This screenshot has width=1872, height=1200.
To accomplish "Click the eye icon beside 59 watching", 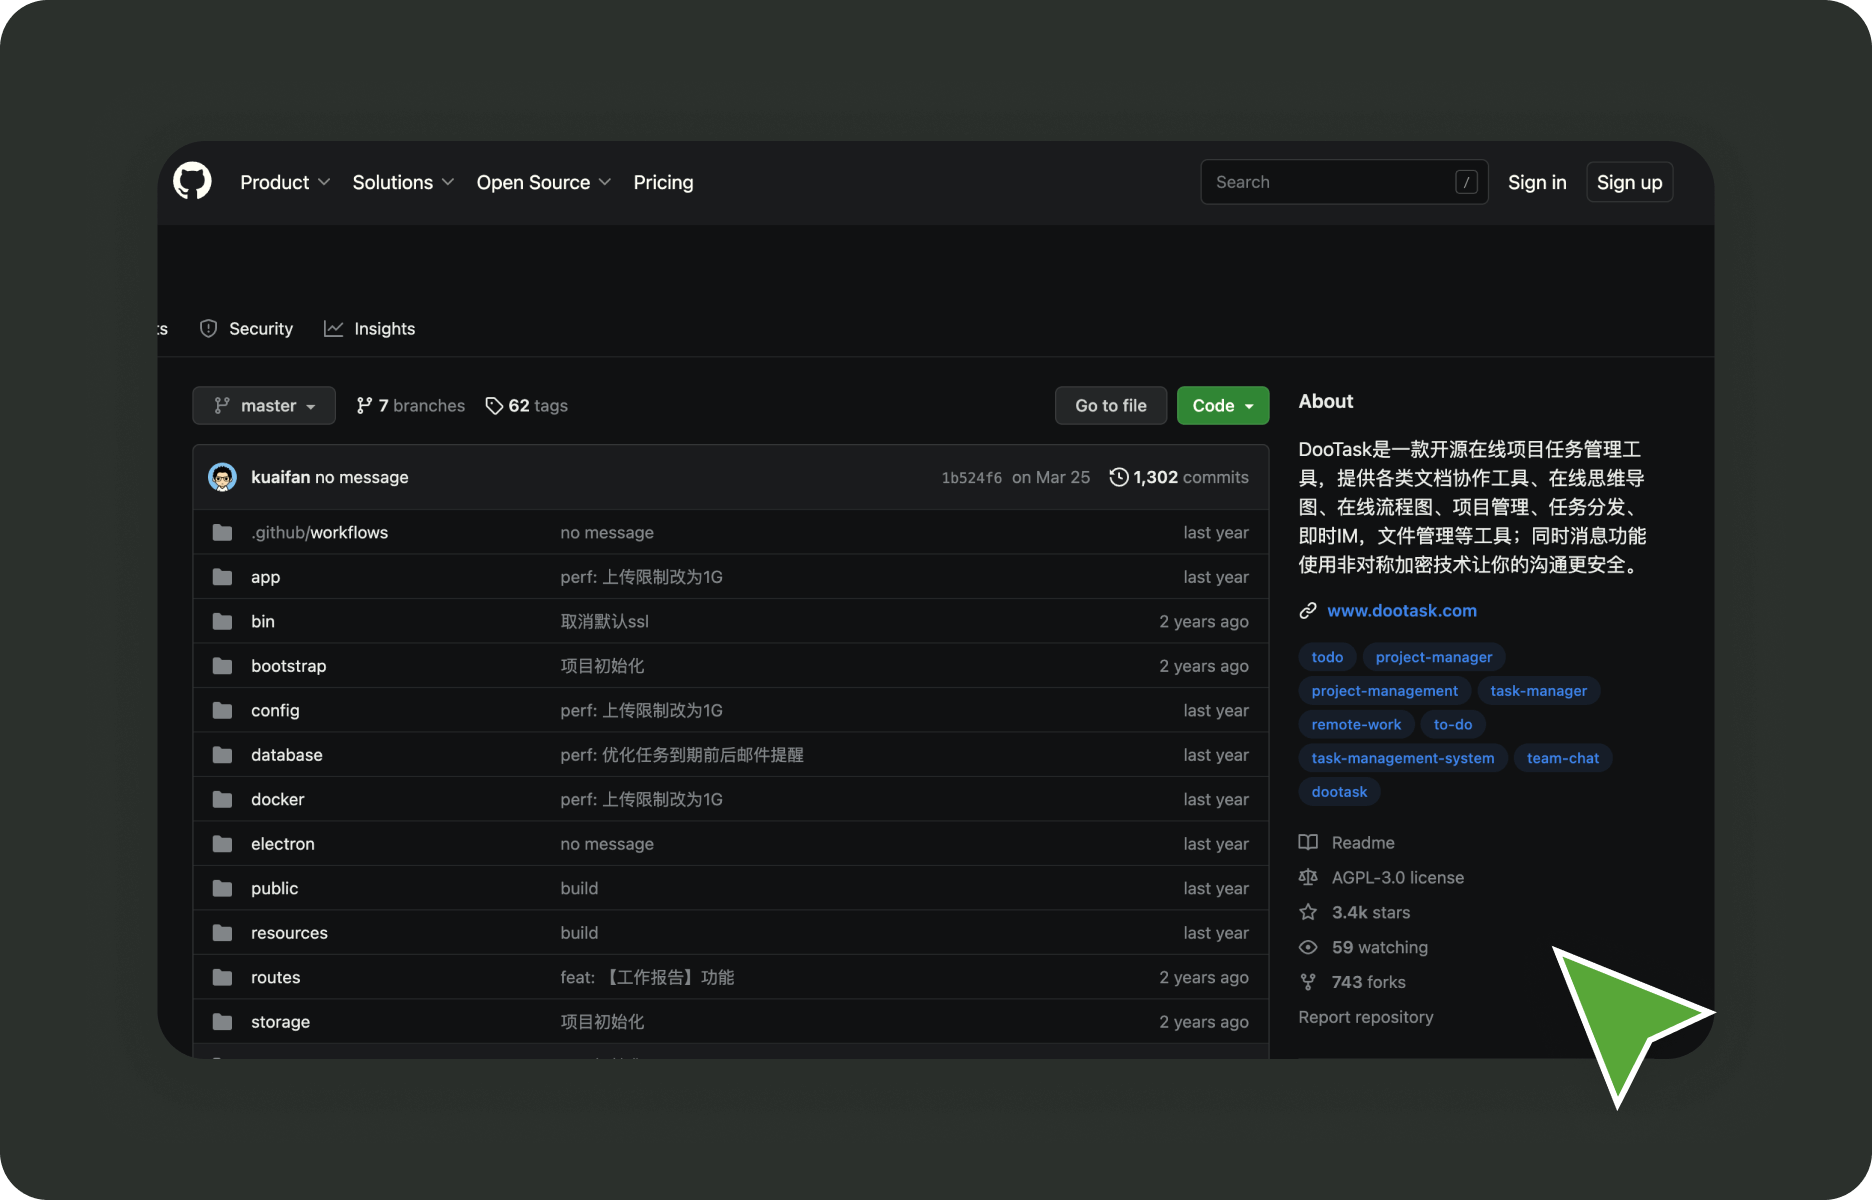I will coord(1308,947).
